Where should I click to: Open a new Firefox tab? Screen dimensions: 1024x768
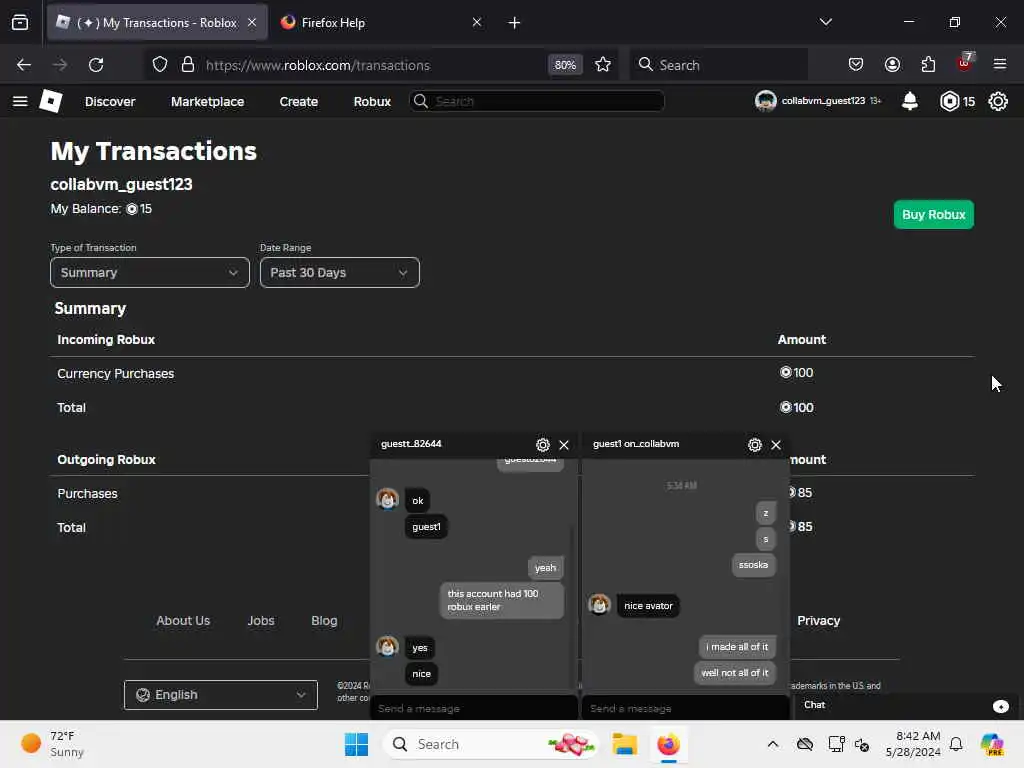[x=515, y=23]
